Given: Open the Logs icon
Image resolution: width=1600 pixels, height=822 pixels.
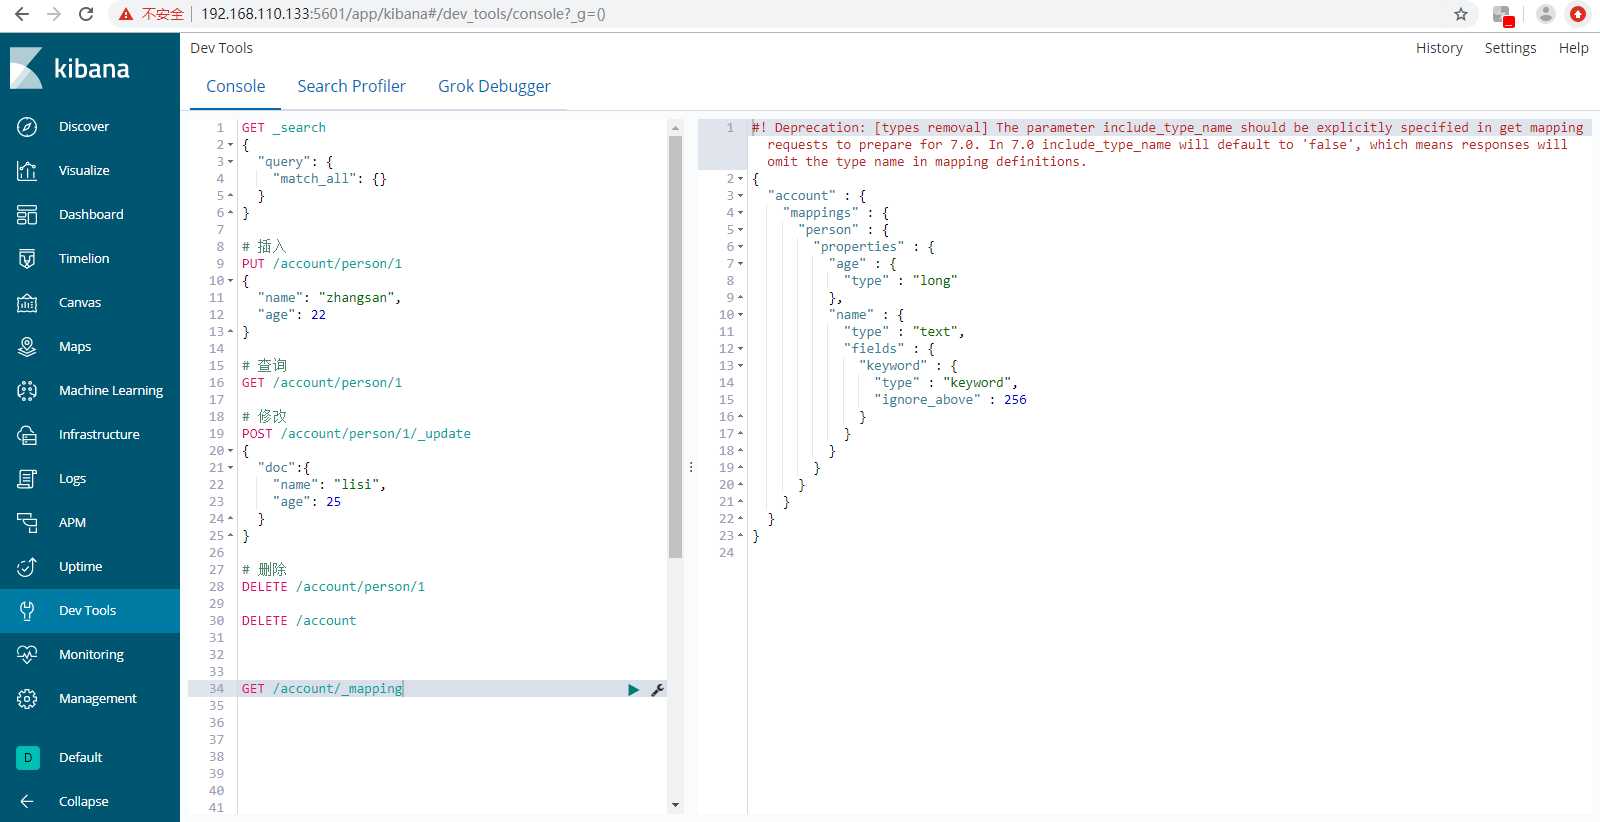Looking at the screenshot, I should coord(27,479).
